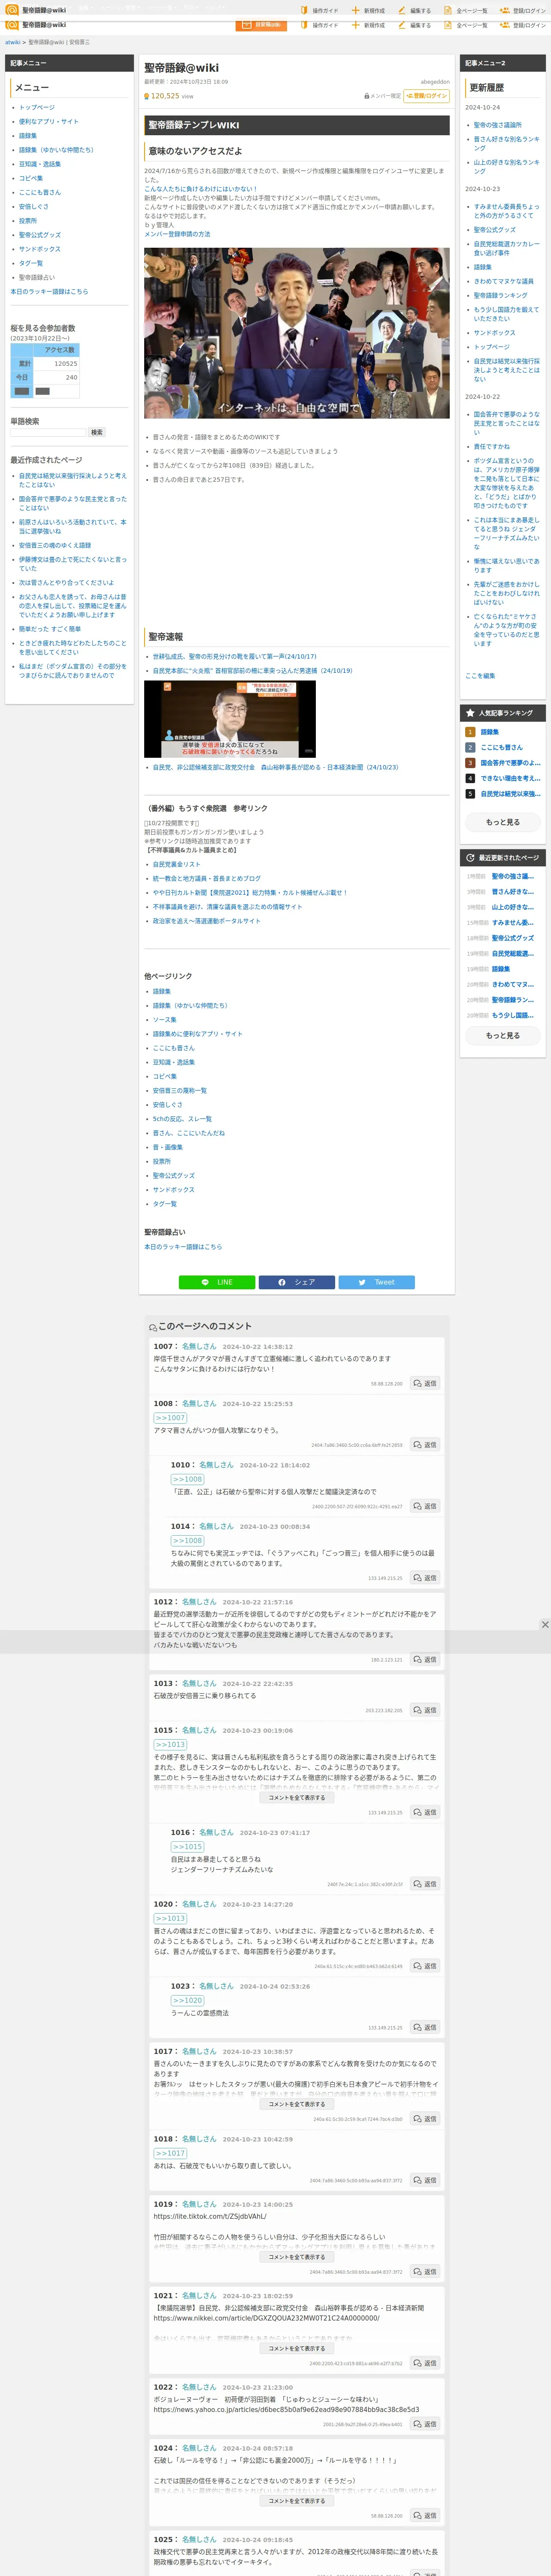Reply to comment 1013
The width and height of the screenshot is (551, 2576).
pyautogui.click(x=425, y=1710)
